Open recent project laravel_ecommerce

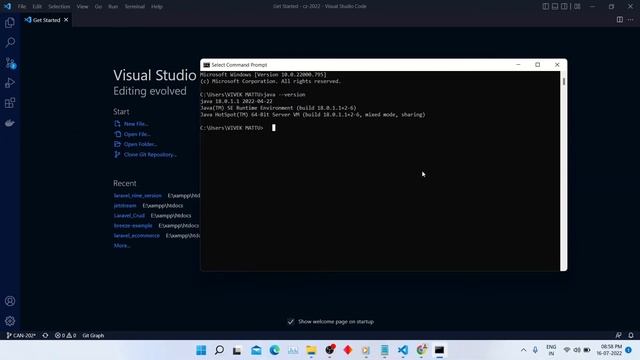[x=136, y=236]
